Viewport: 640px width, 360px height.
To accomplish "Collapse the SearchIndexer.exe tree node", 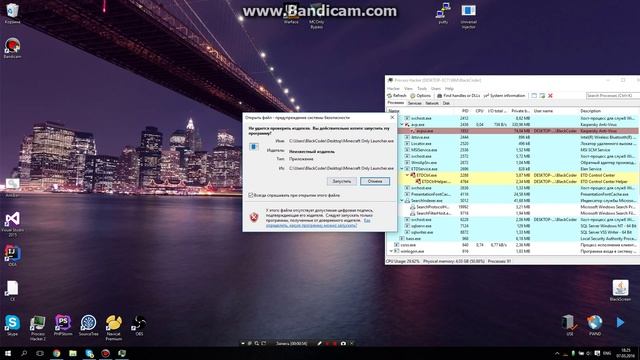I will tap(402, 200).
